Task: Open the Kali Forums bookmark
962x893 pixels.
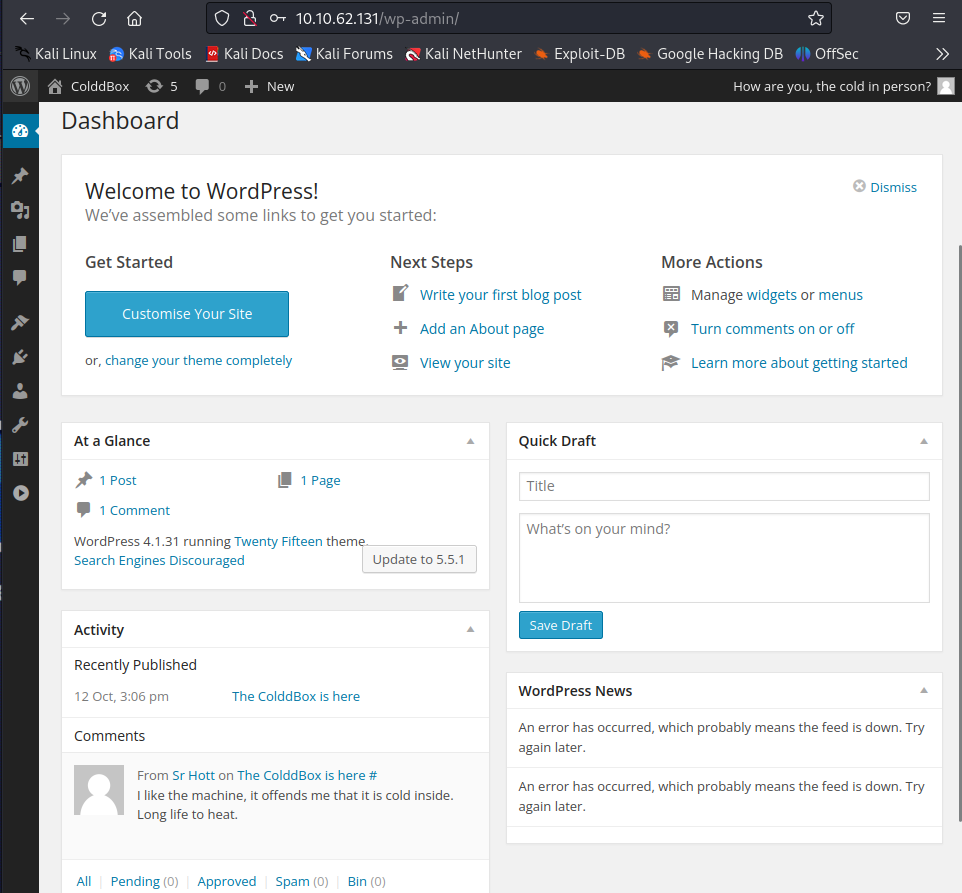Action: pyautogui.click(x=344, y=54)
